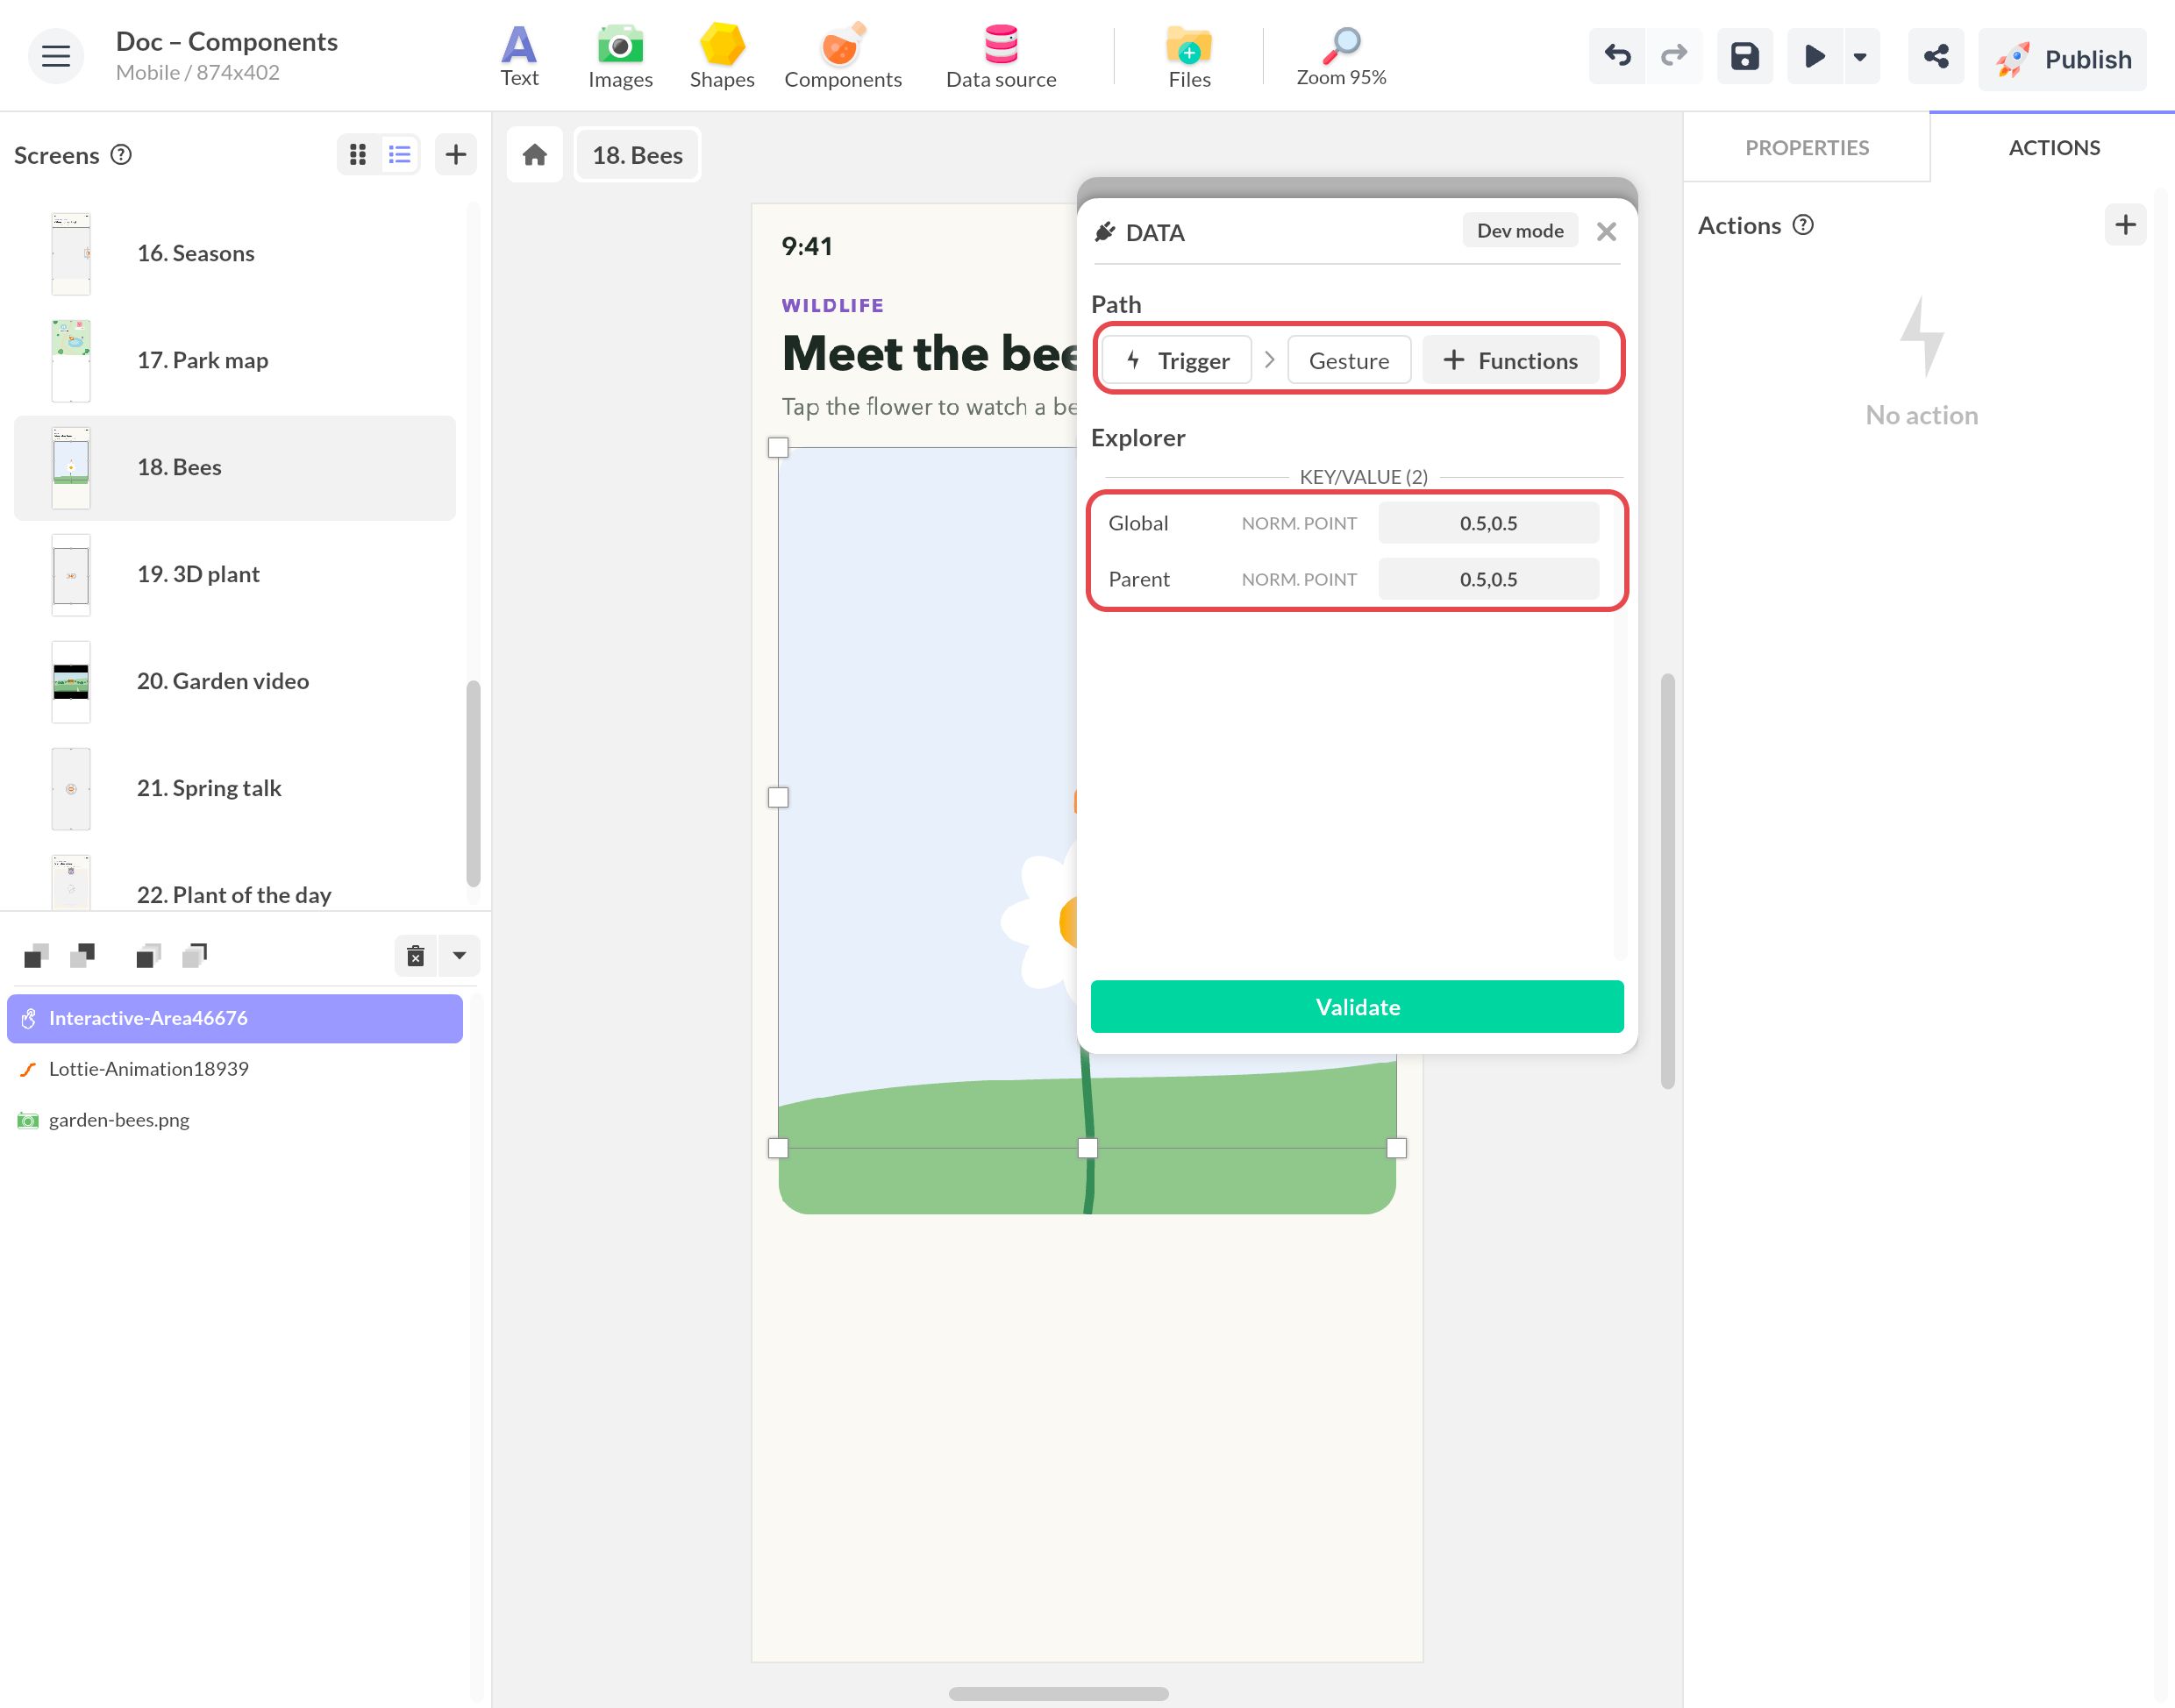Click the canvas vertical scrollbar

(x=1667, y=881)
